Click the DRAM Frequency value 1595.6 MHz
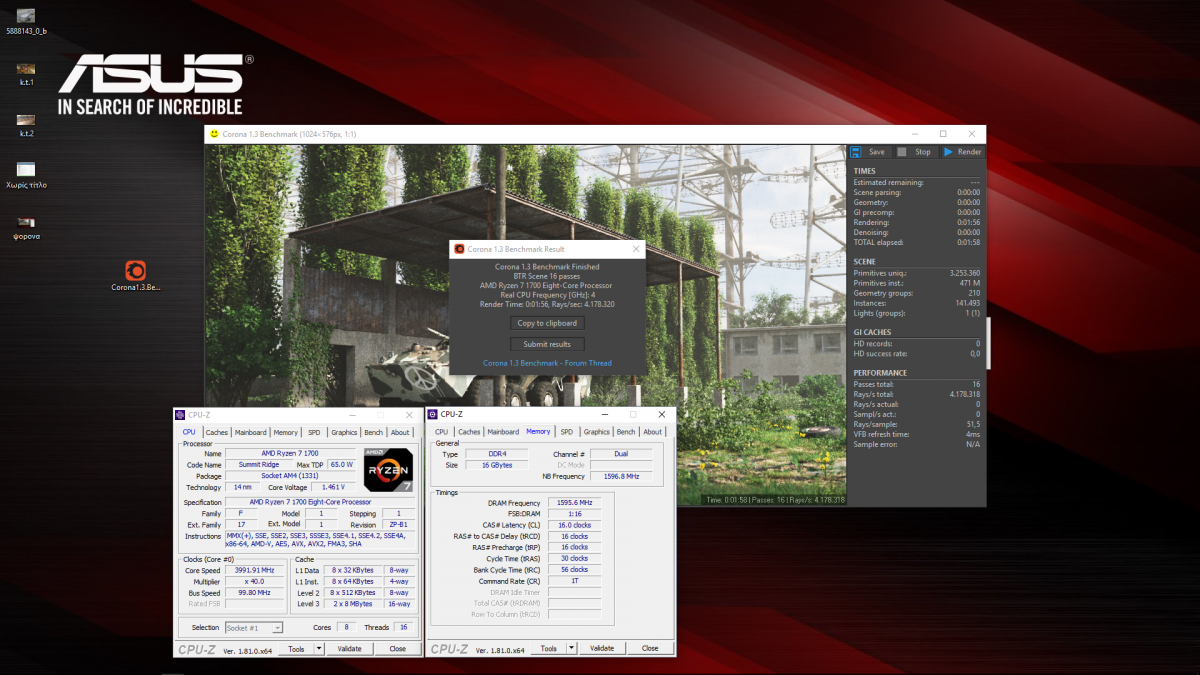Viewport: 1200px width, 675px height. (574, 503)
